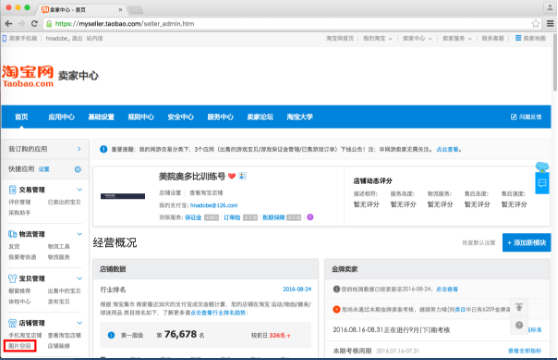Reload the page with the refresh icon
This screenshot has width=558, height=360.
[x=34, y=23]
